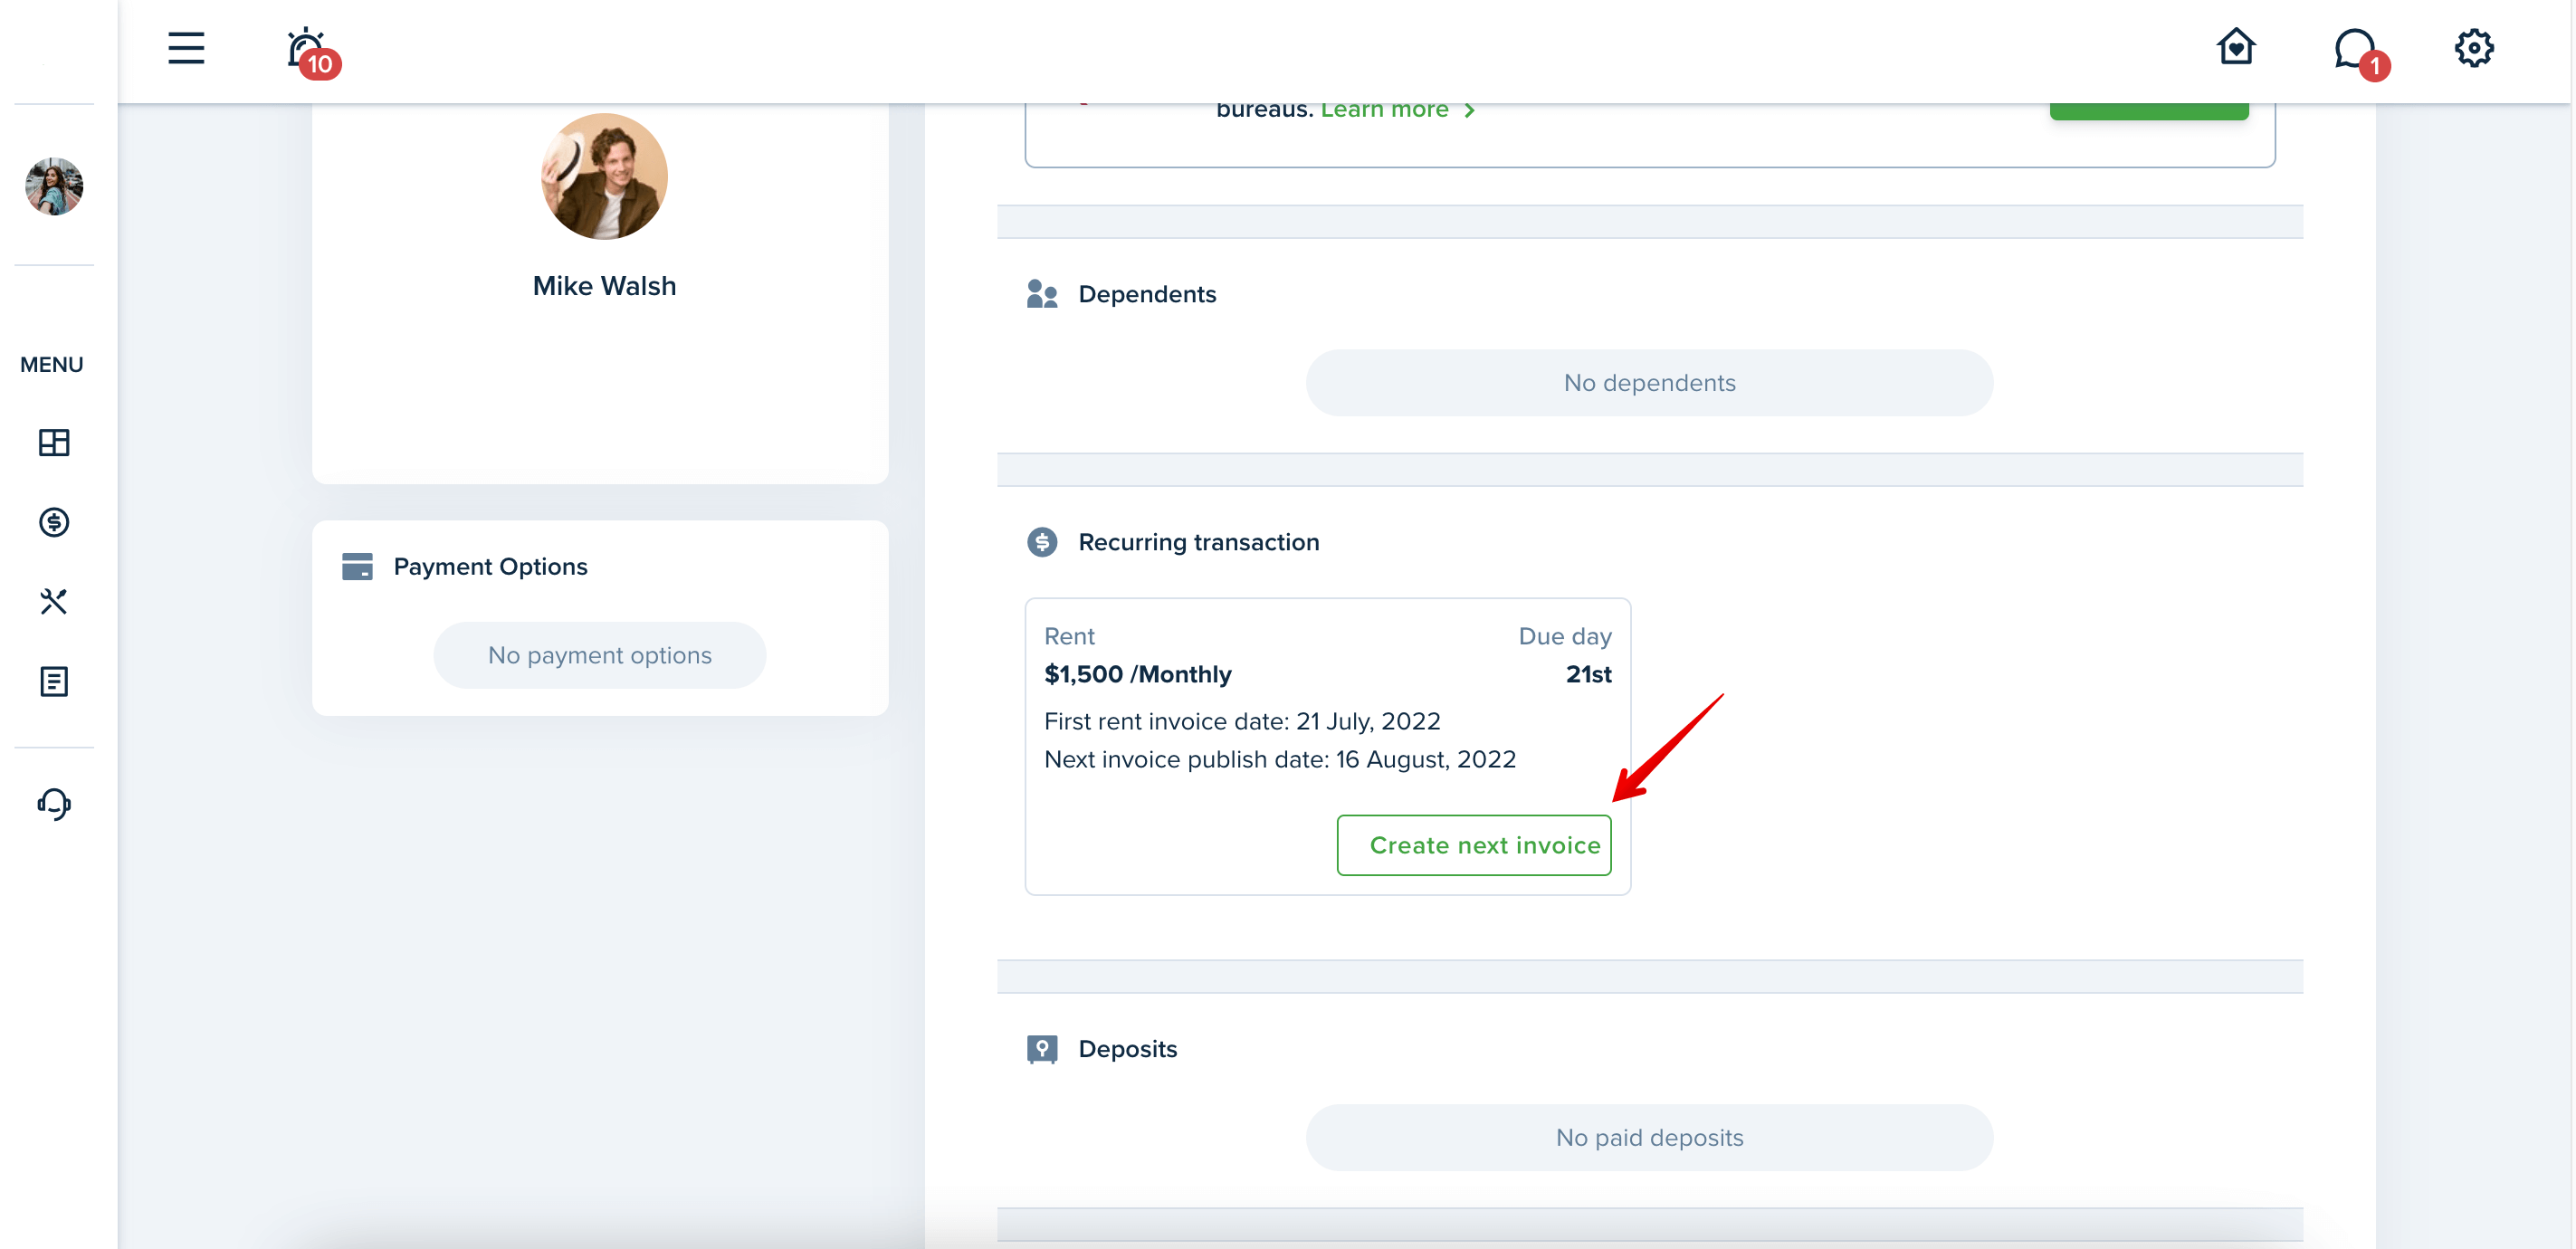Open alarm notifications with badge 10
The height and width of the screenshot is (1249, 2576).
click(311, 52)
